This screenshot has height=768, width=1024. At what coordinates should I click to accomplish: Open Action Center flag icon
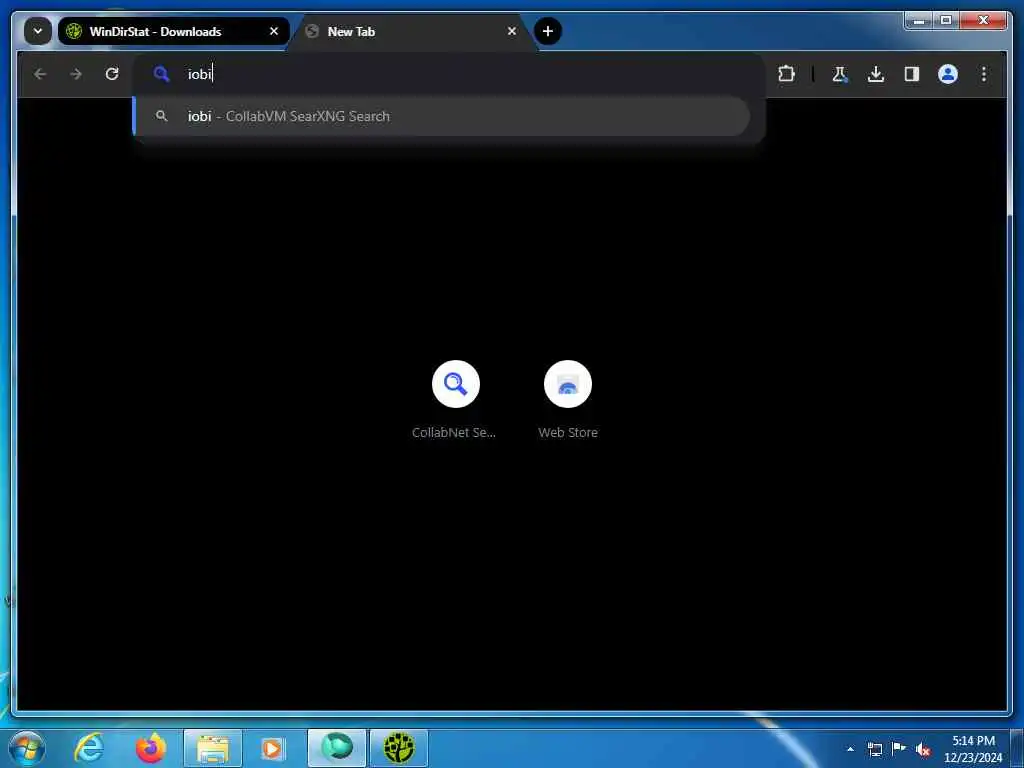coord(899,749)
